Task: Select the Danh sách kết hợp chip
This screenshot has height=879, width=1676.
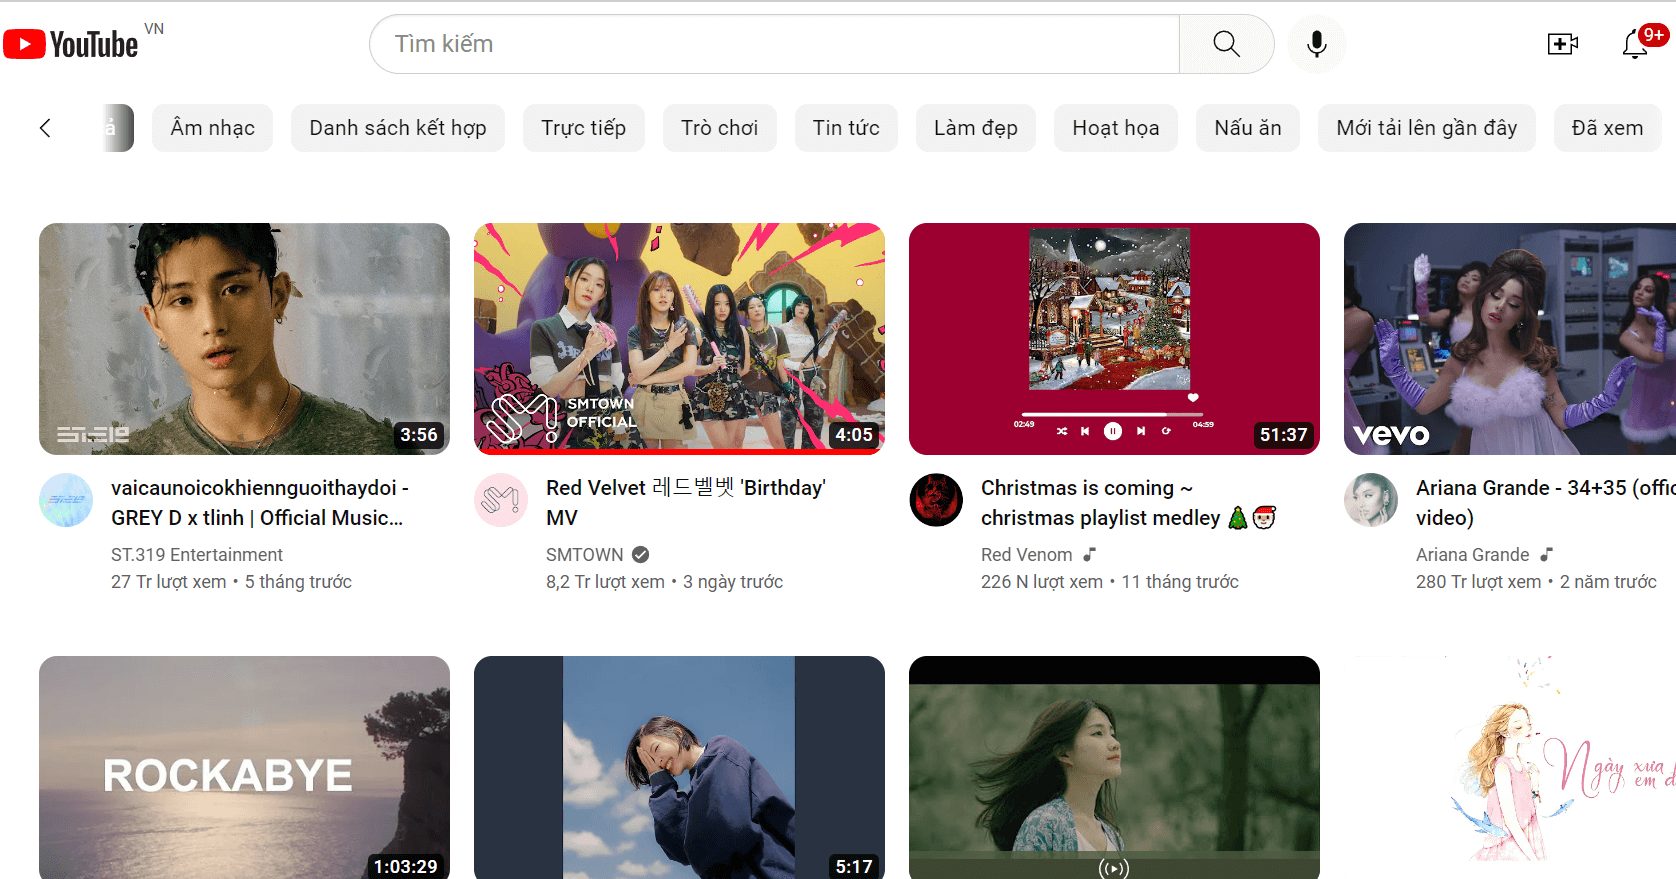Action: [x=398, y=128]
